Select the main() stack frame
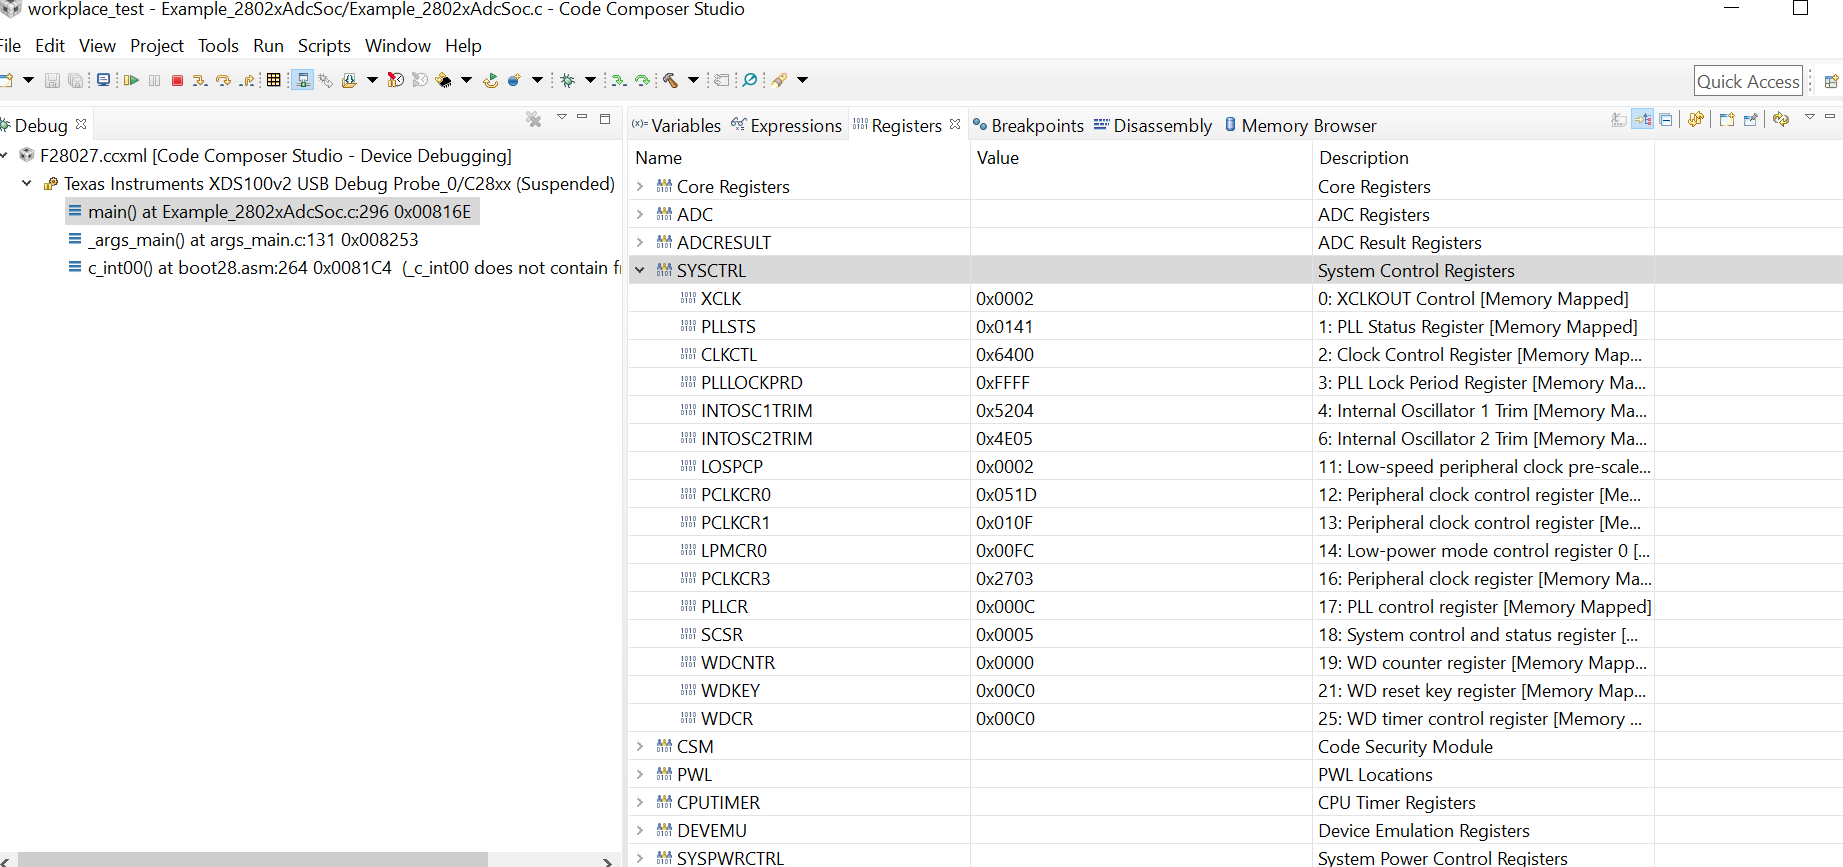The height and width of the screenshot is (867, 1843). coord(273,212)
